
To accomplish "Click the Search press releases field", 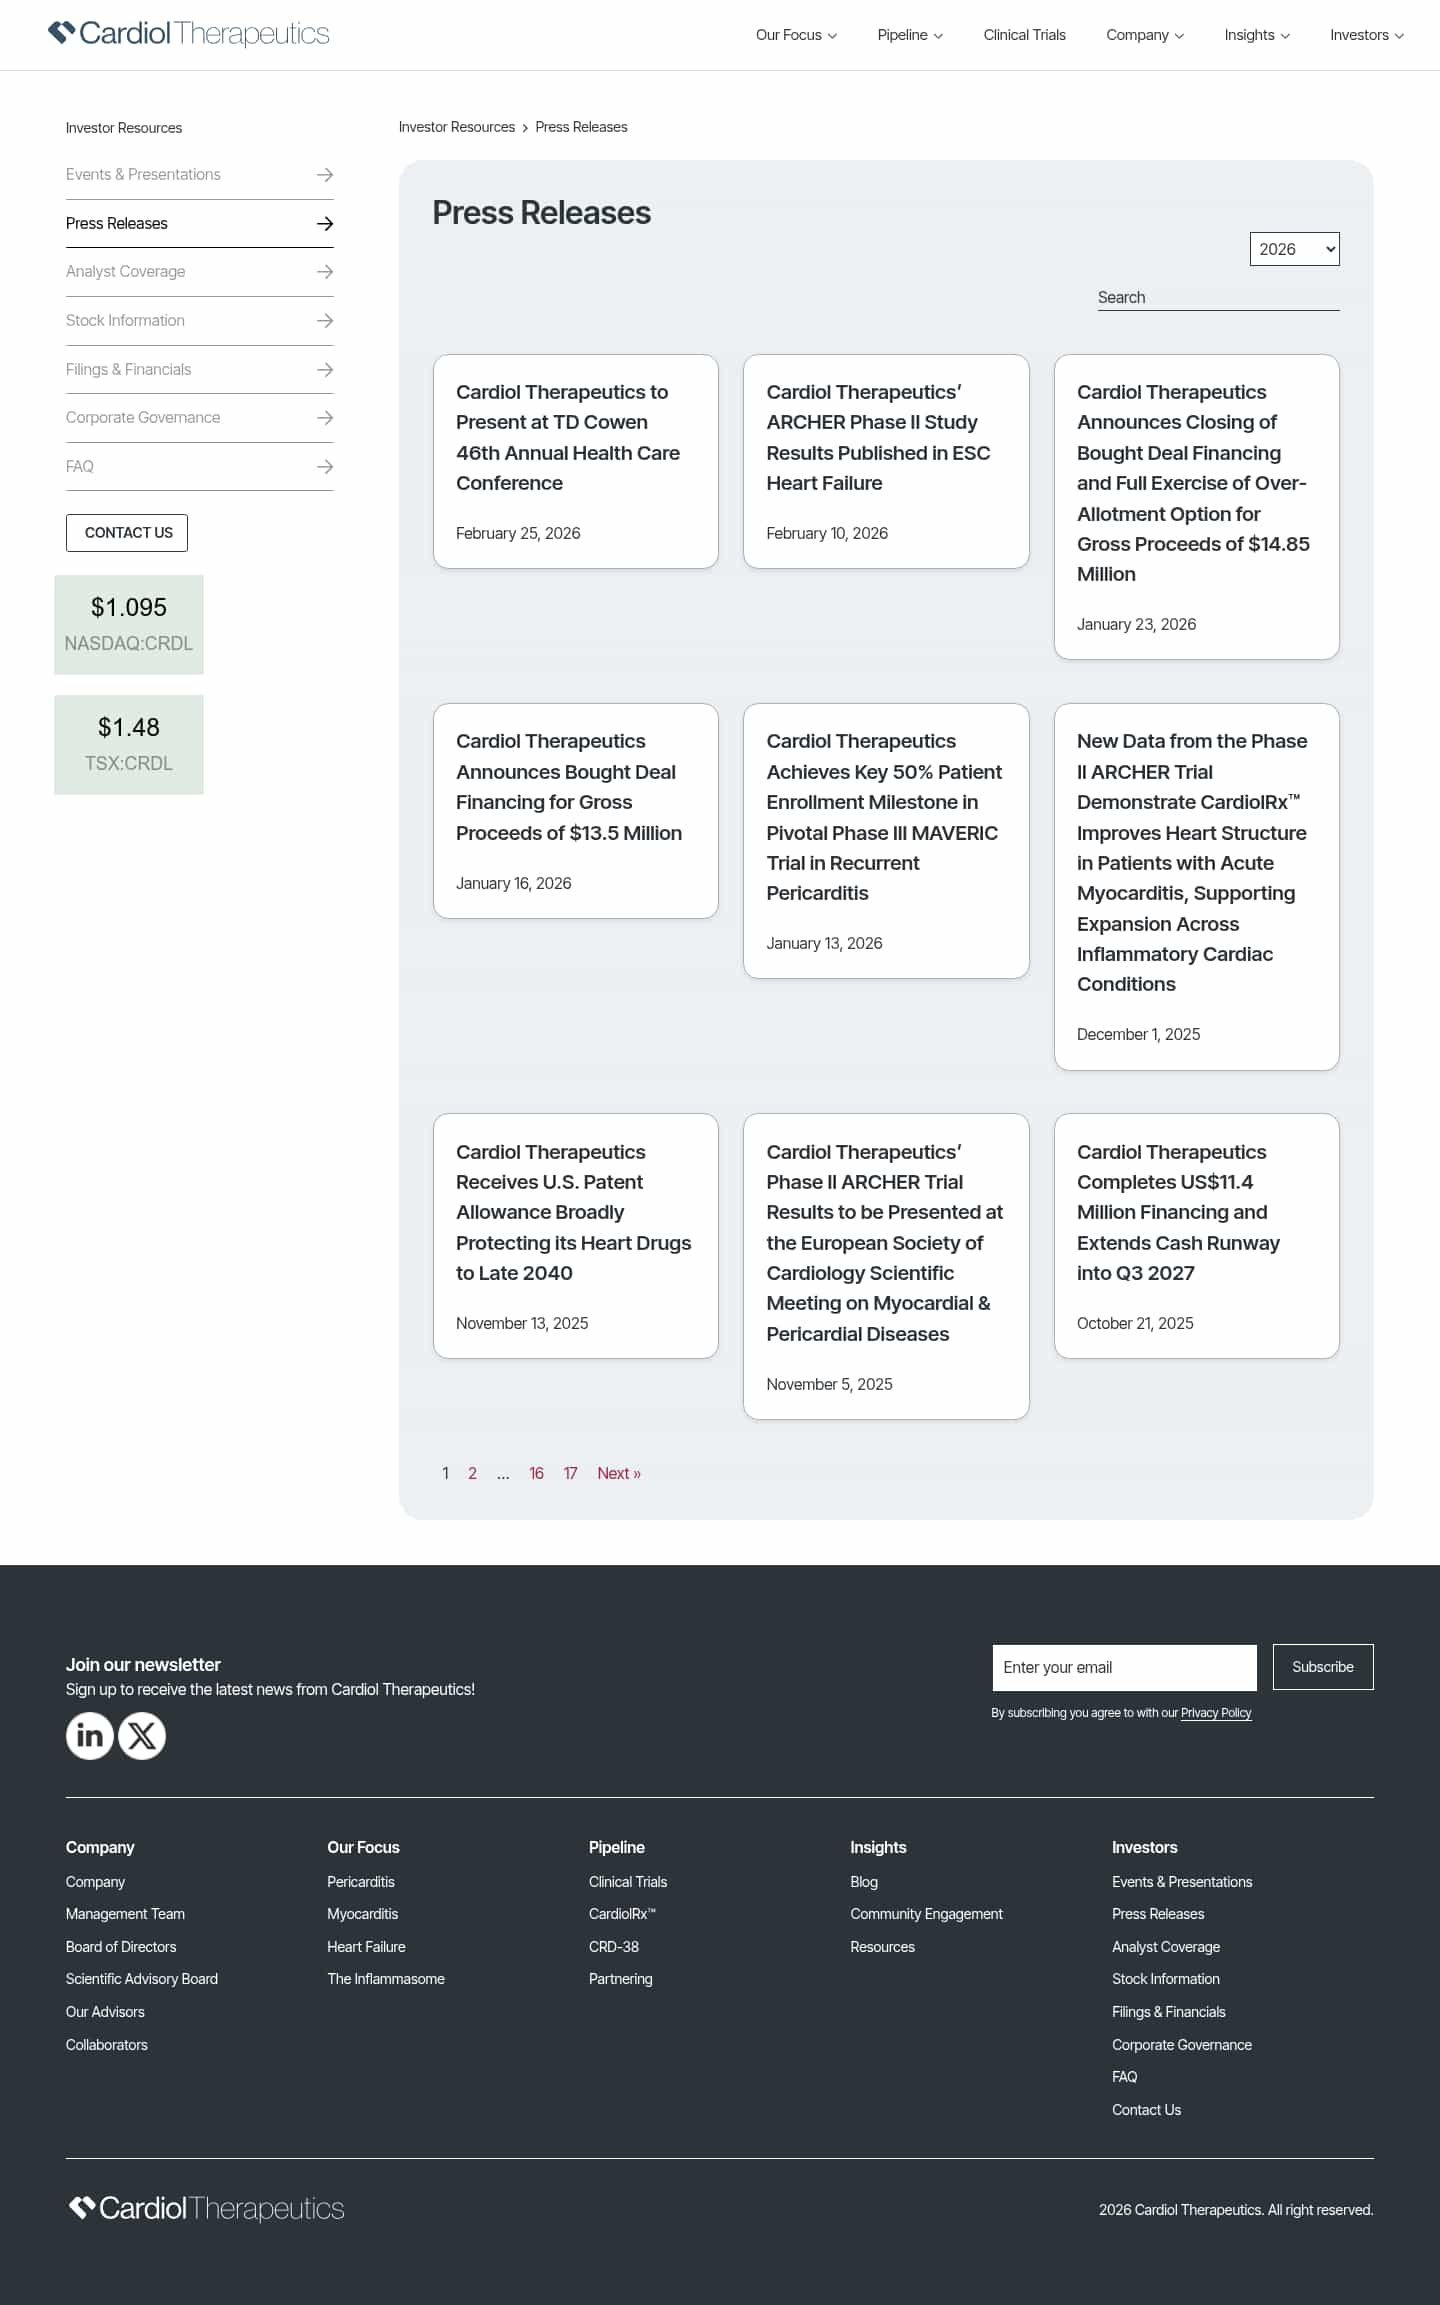I will coord(1218,297).
